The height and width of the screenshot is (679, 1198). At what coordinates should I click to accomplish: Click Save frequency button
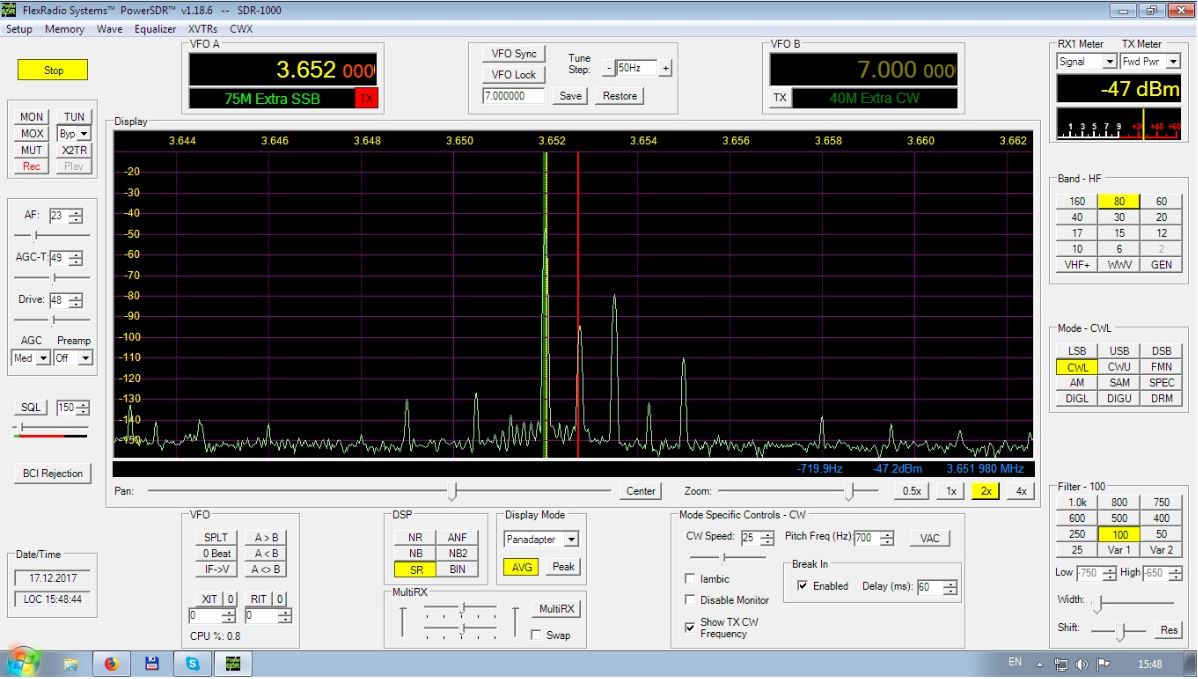coord(570,96)
